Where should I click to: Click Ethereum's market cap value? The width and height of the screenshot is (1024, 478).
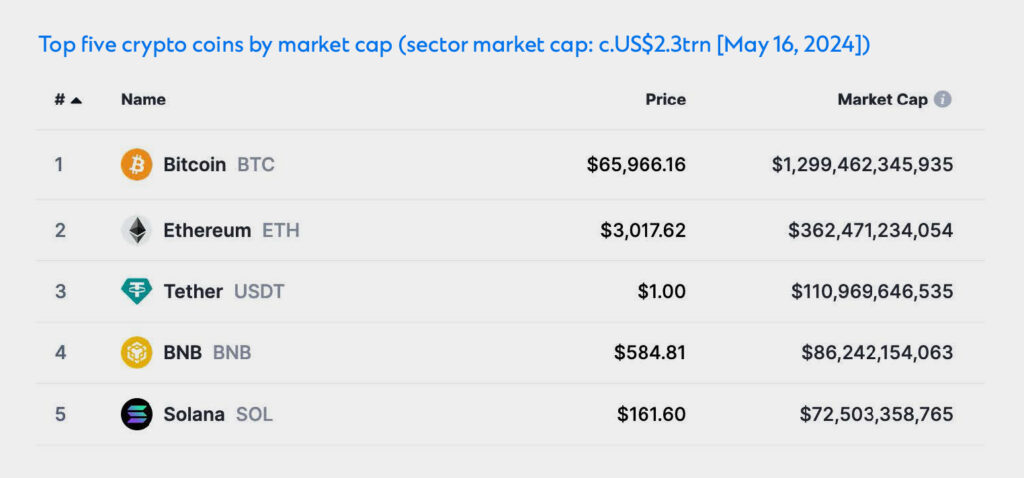870,230
